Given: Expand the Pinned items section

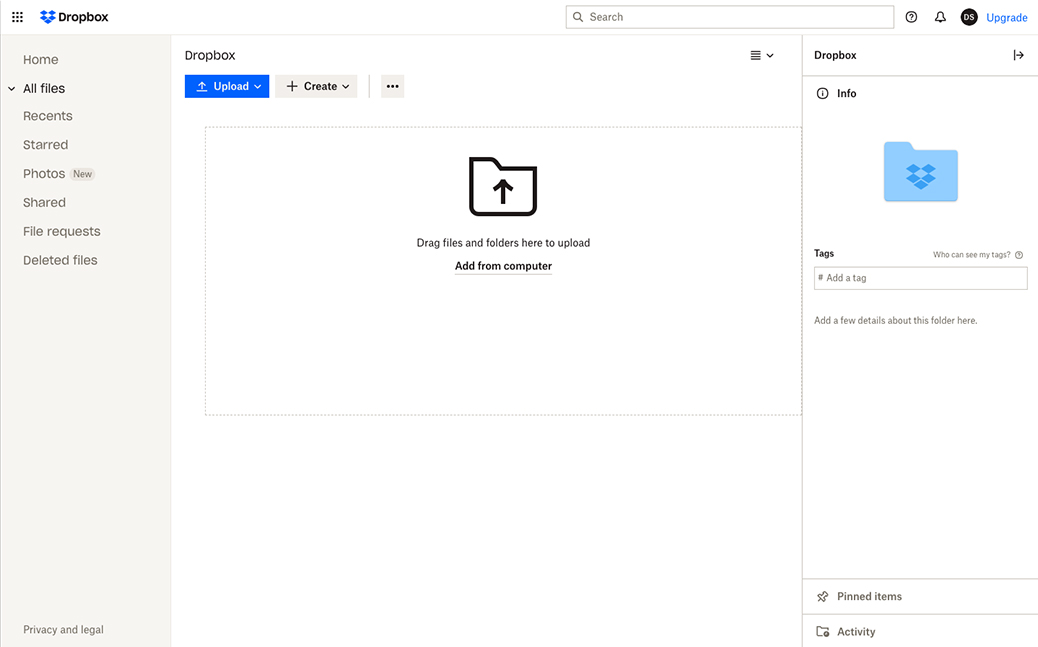Looking at the screenshot, I should click(x=869, y=596).
